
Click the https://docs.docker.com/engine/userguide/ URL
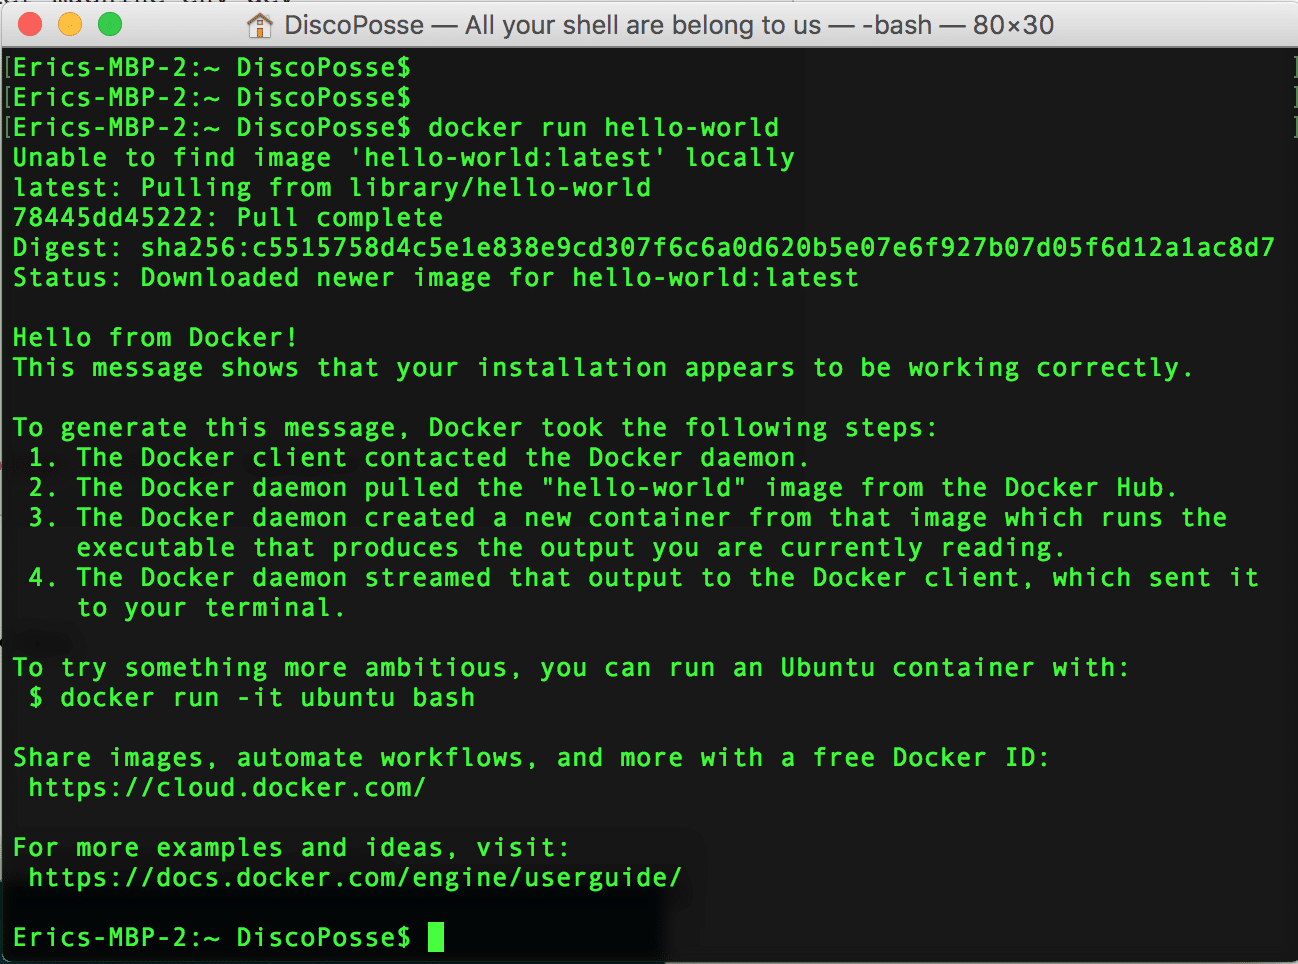tap(355, 878)
